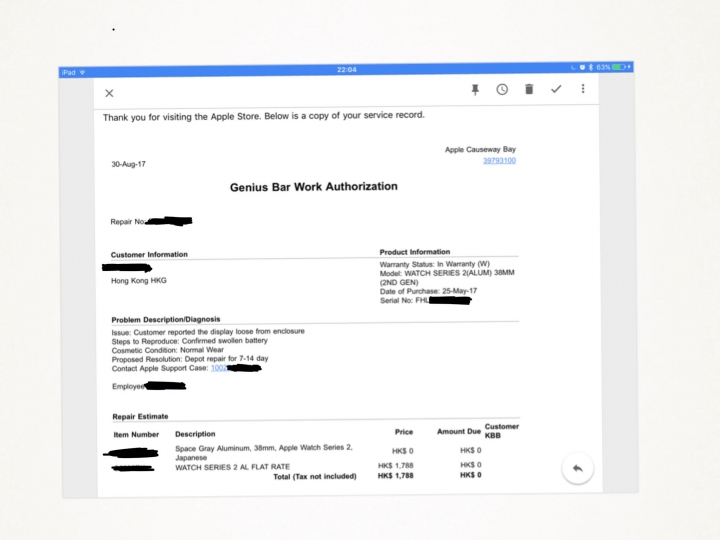720x540 pixels.
Task: Select the 'Amount Due' column header
Action: click(459, 432)
